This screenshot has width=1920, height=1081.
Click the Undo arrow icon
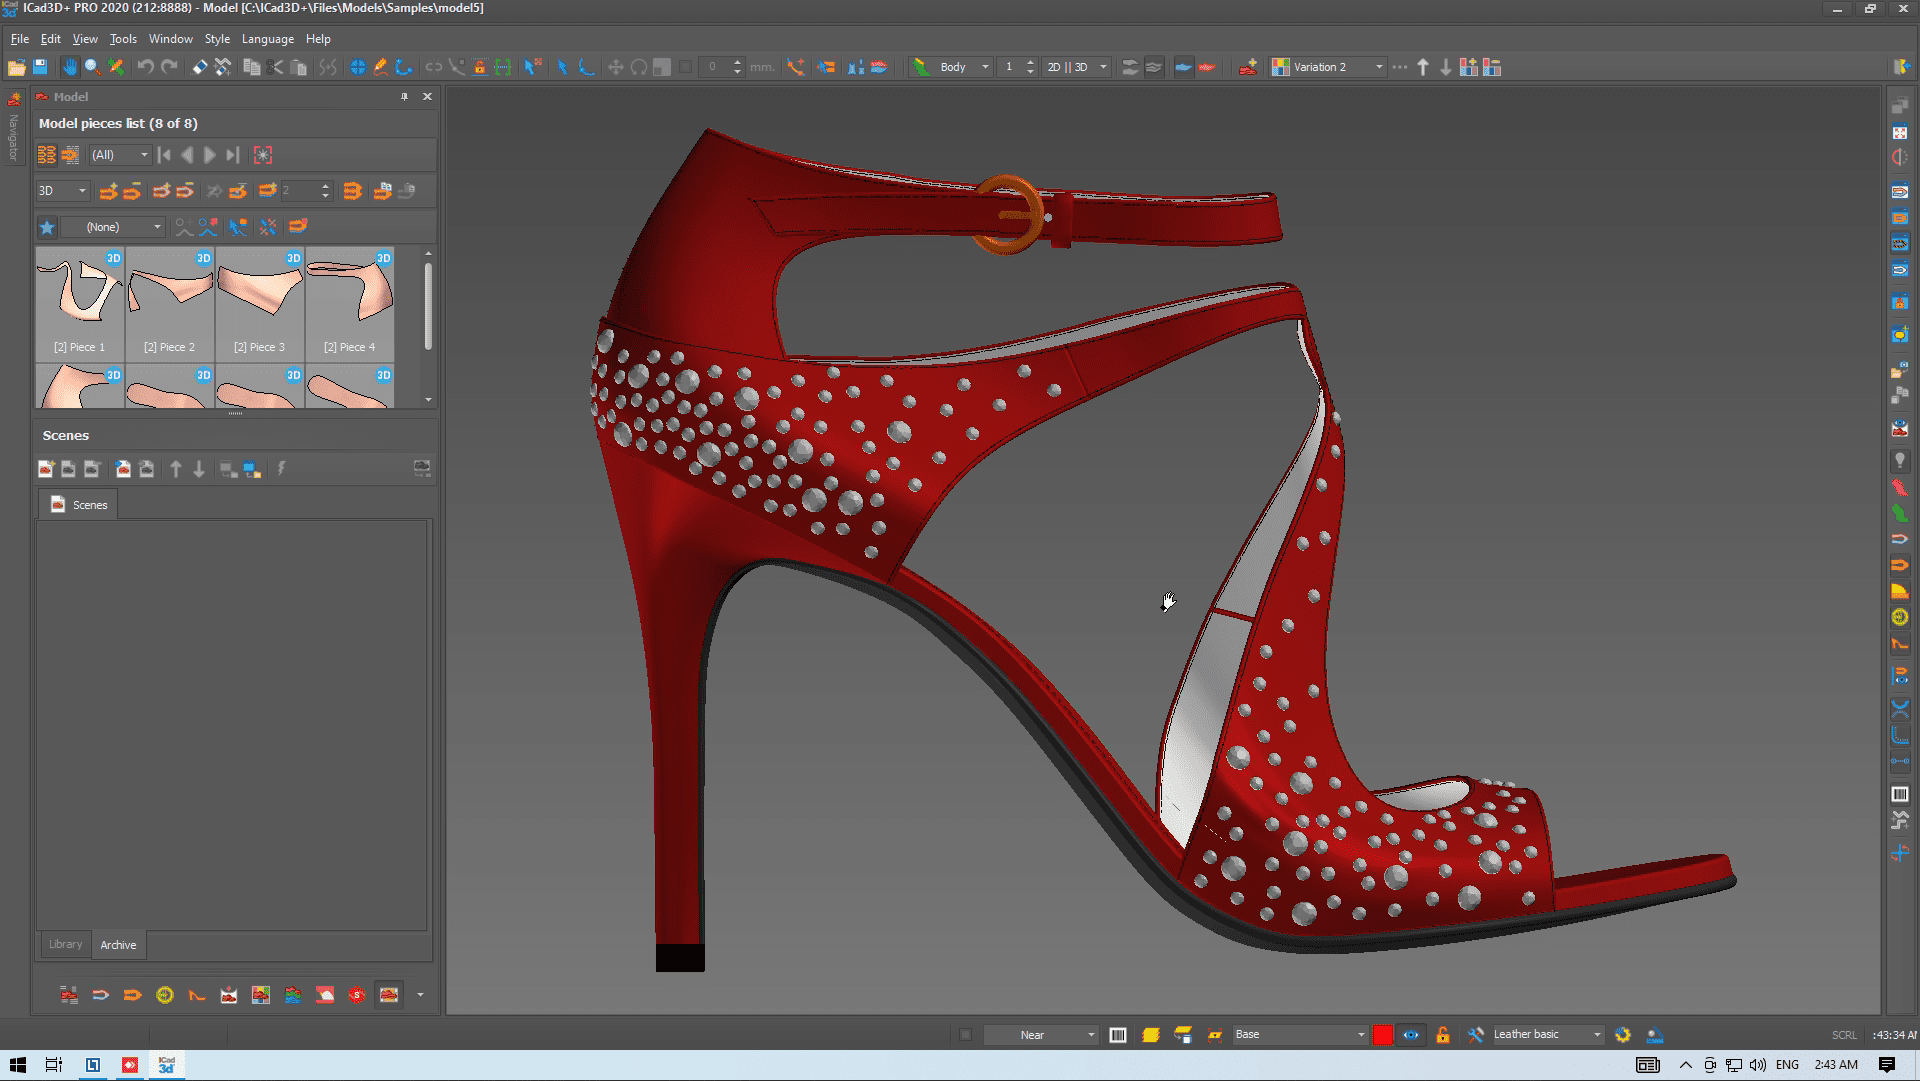pos(146,67)
